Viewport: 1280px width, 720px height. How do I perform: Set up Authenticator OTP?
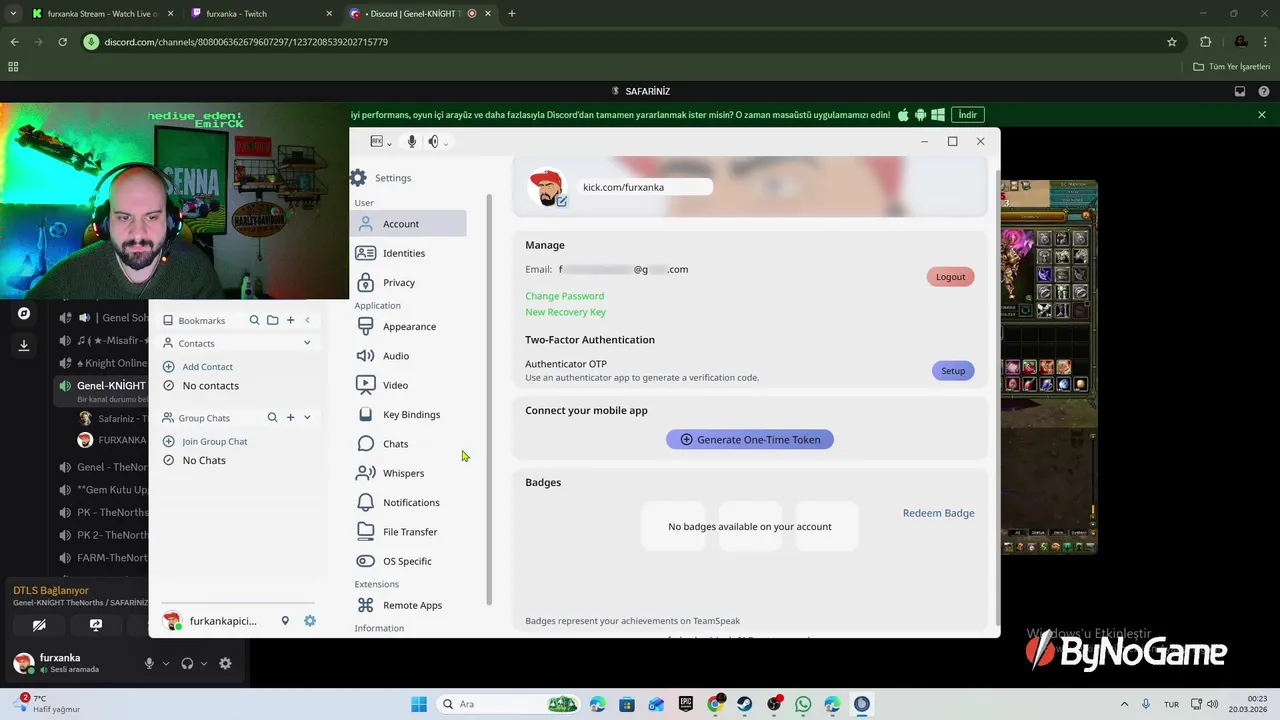click(x=953, y=371)
